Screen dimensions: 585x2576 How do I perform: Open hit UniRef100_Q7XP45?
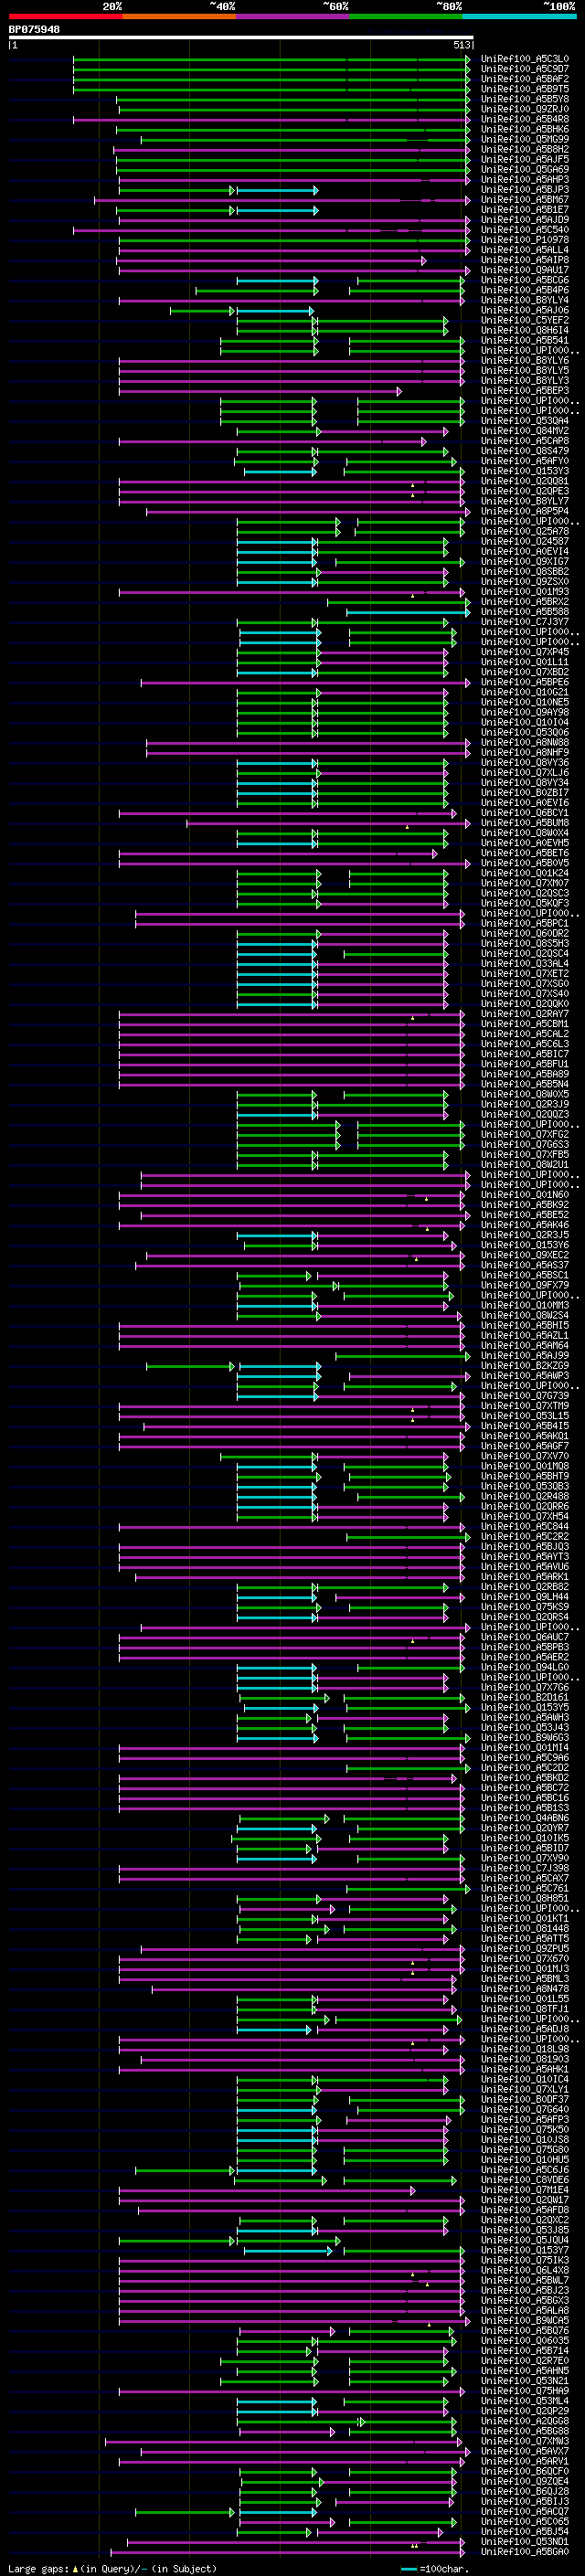(525, 652)
